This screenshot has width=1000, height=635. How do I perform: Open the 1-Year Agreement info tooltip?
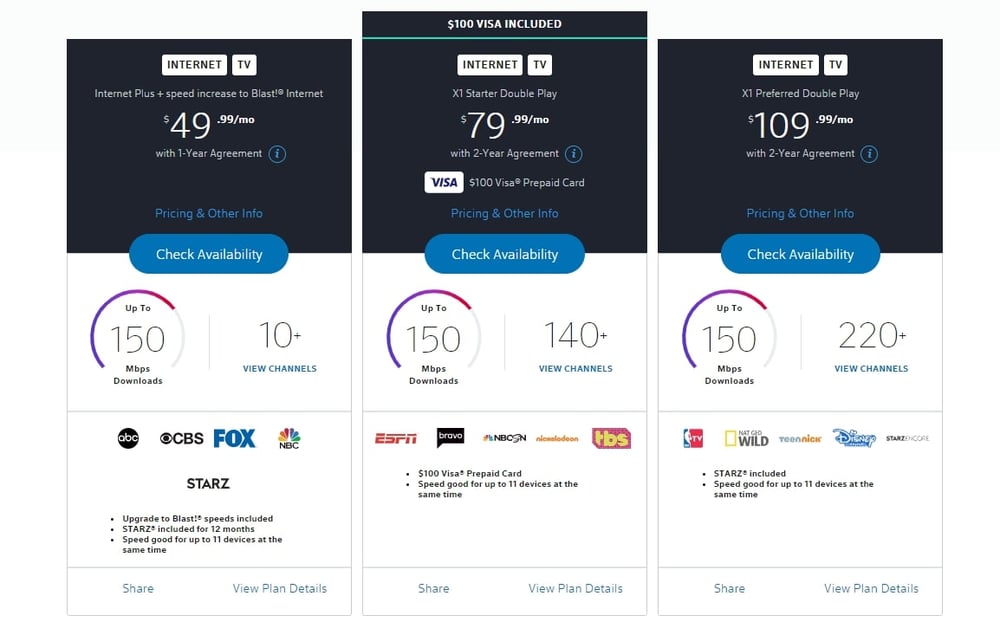click(x=277, y=153)
